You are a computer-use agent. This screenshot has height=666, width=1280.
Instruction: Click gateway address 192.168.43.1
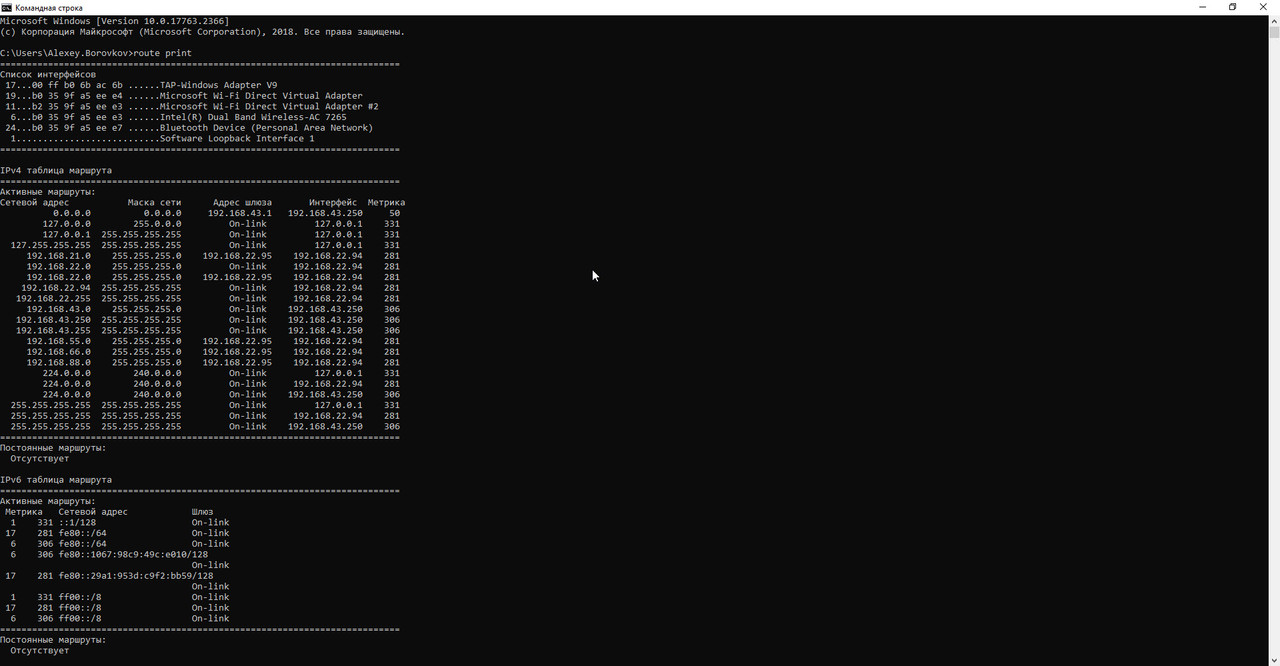[240, 213]
